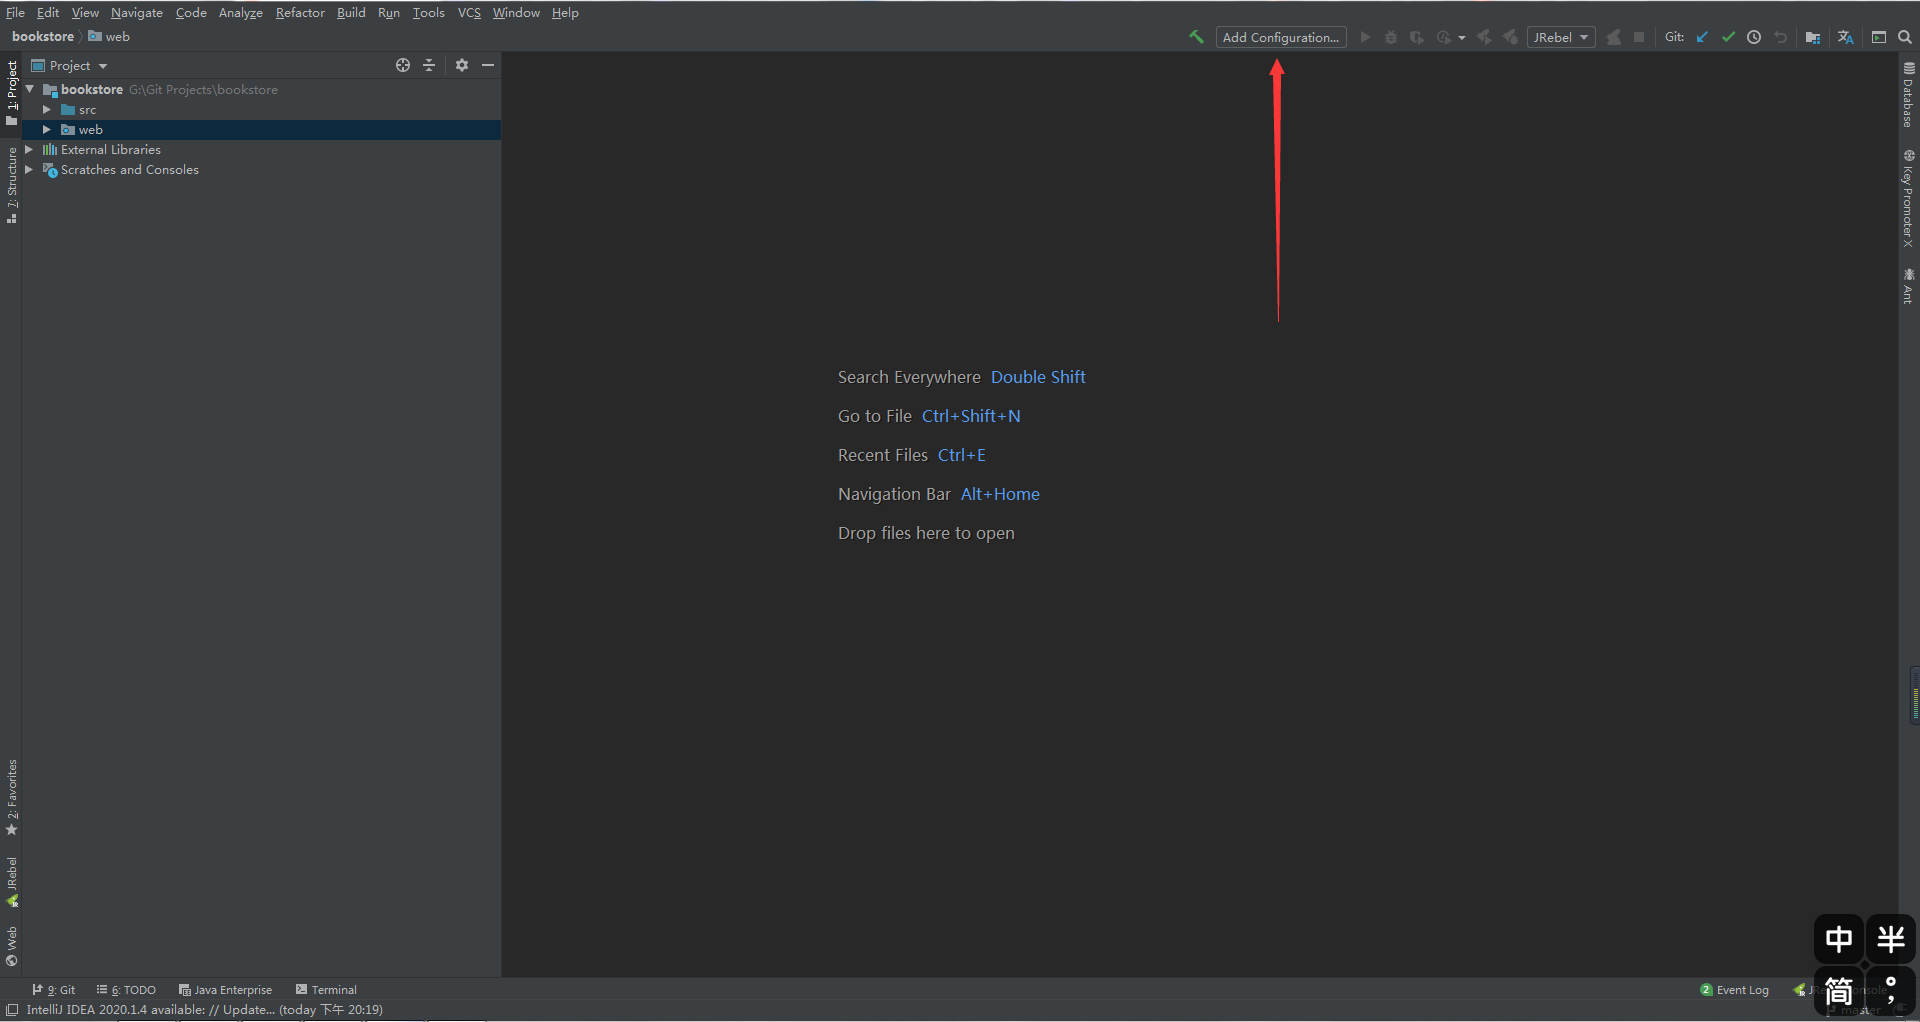This screenshot has height=1022, width=1920.
Task: Open the Key Promoter X panel
Action: pyautogui.click(x=1908, y=198)
